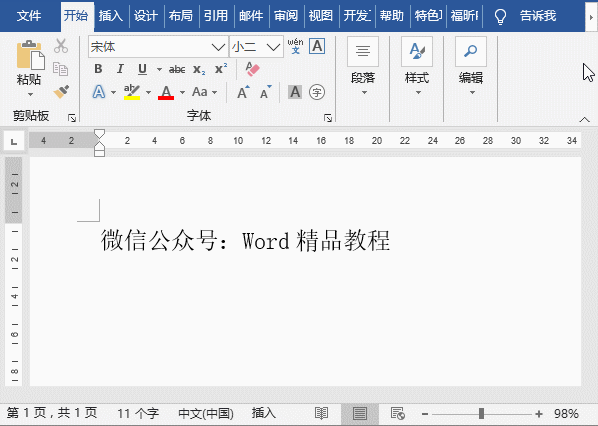The height and width of the screenshot is (426, 598).
Task: Click the Copy icon
Action: [61, 69]
